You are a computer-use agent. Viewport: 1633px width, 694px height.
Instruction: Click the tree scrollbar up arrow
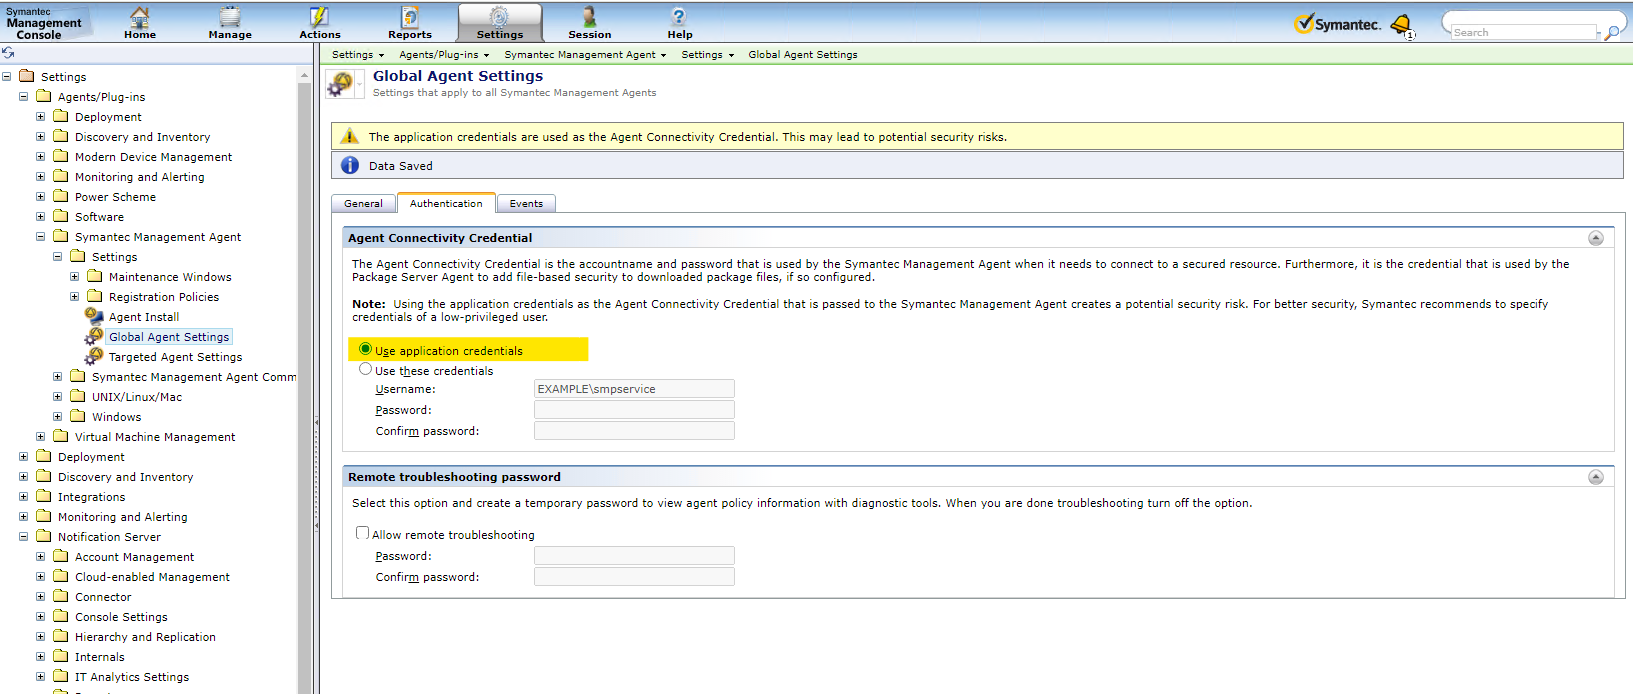[x=304, y=76]
